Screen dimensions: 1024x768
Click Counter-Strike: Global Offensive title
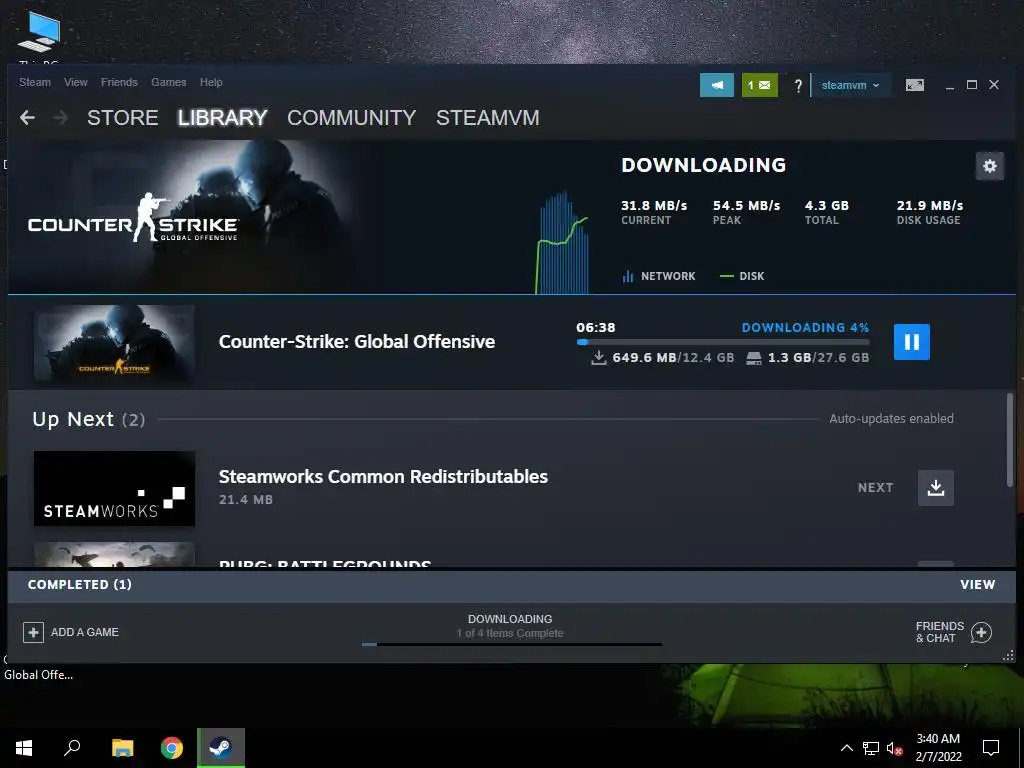click(357, 342)
